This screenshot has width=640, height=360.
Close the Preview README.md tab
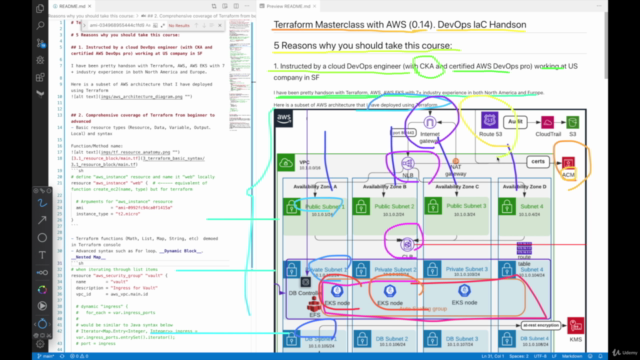click(x=315, y=6)
